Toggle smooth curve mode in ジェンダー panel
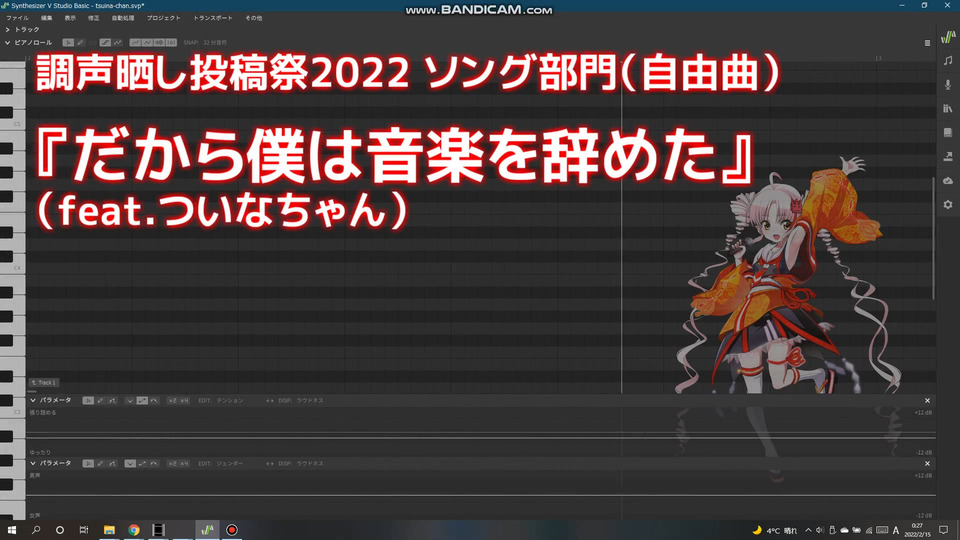The width and height of the screenshot is (960, 540). (x=154, y=463)
